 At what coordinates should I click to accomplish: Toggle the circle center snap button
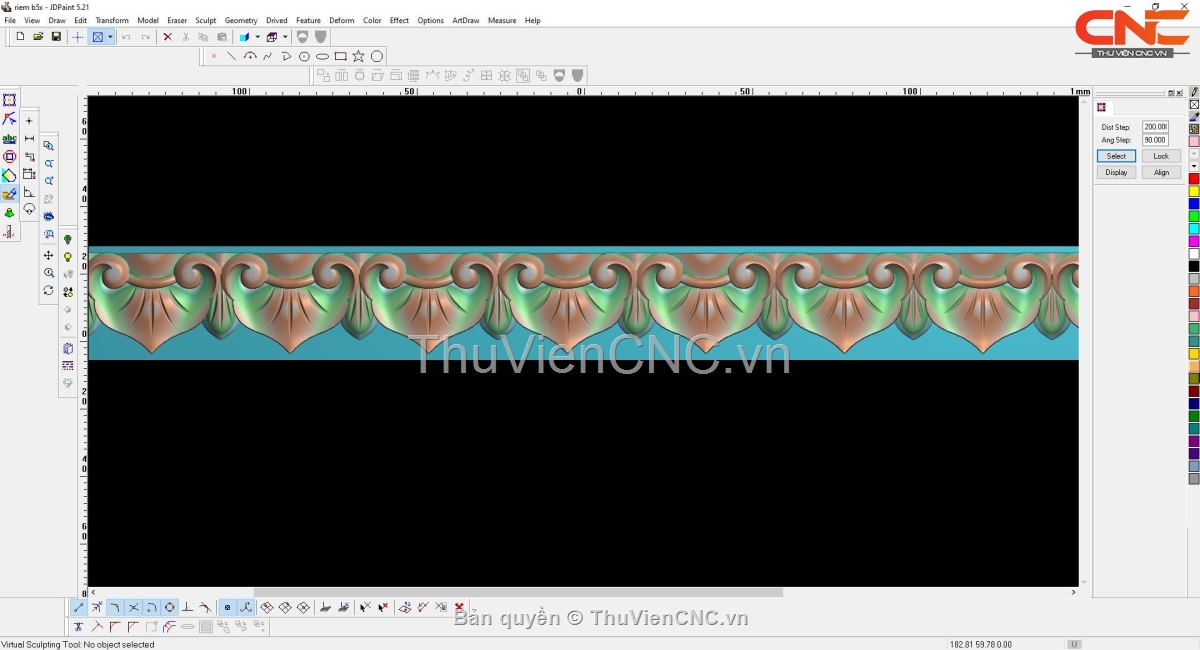coord(169,607)
